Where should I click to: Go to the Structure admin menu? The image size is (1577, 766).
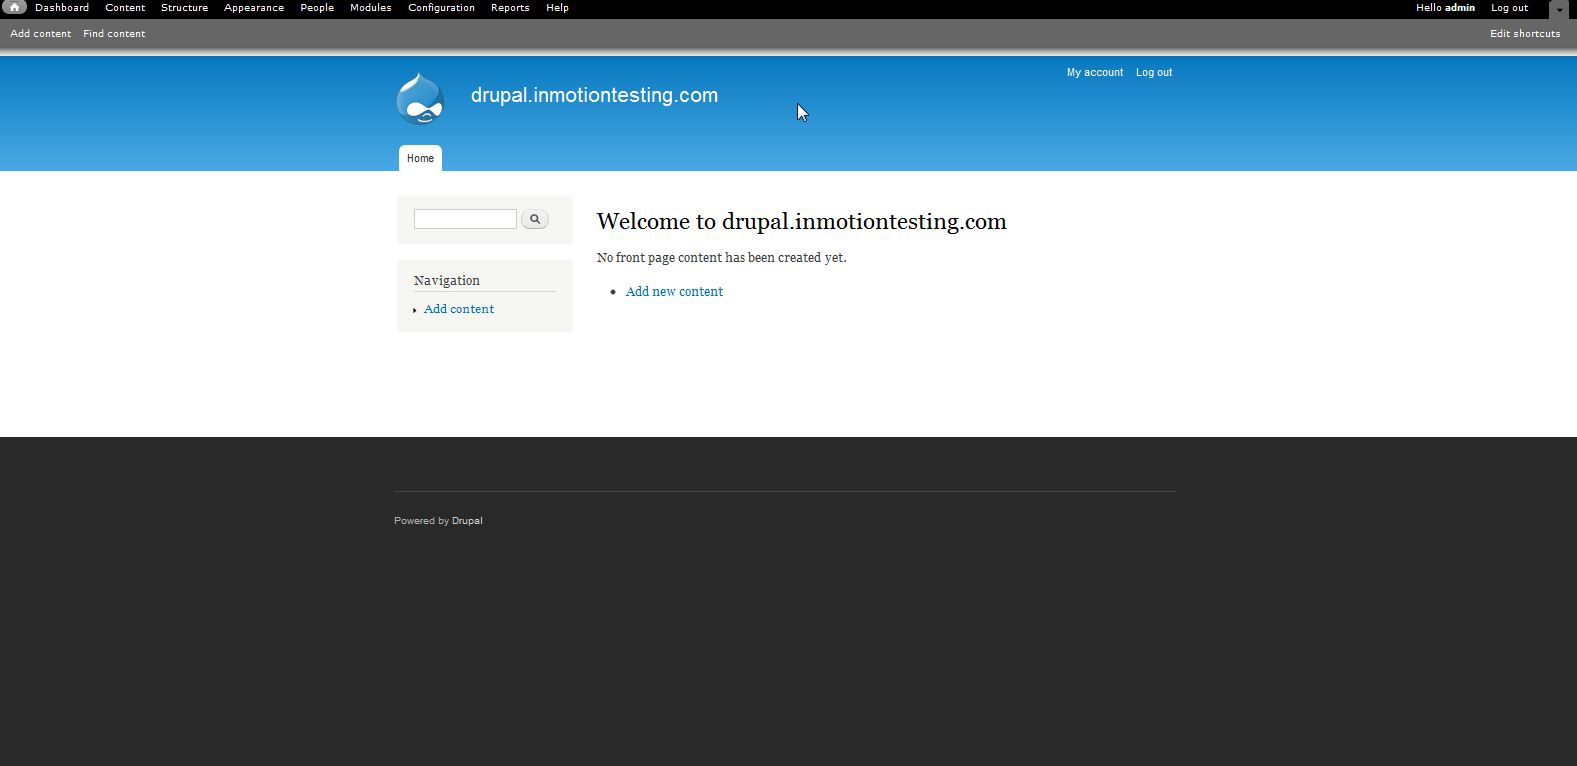click(184, 8)
